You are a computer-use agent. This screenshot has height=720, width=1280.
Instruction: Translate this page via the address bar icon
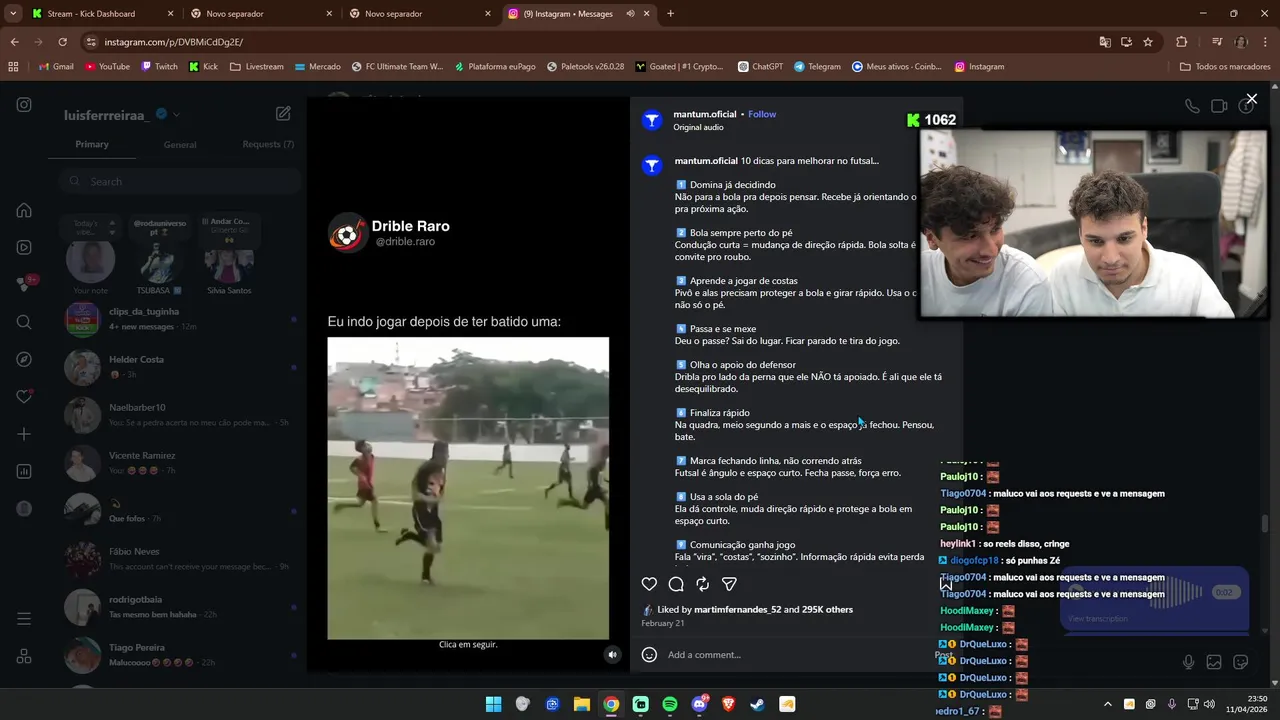pyautogui.click(x=1104, y=42)
